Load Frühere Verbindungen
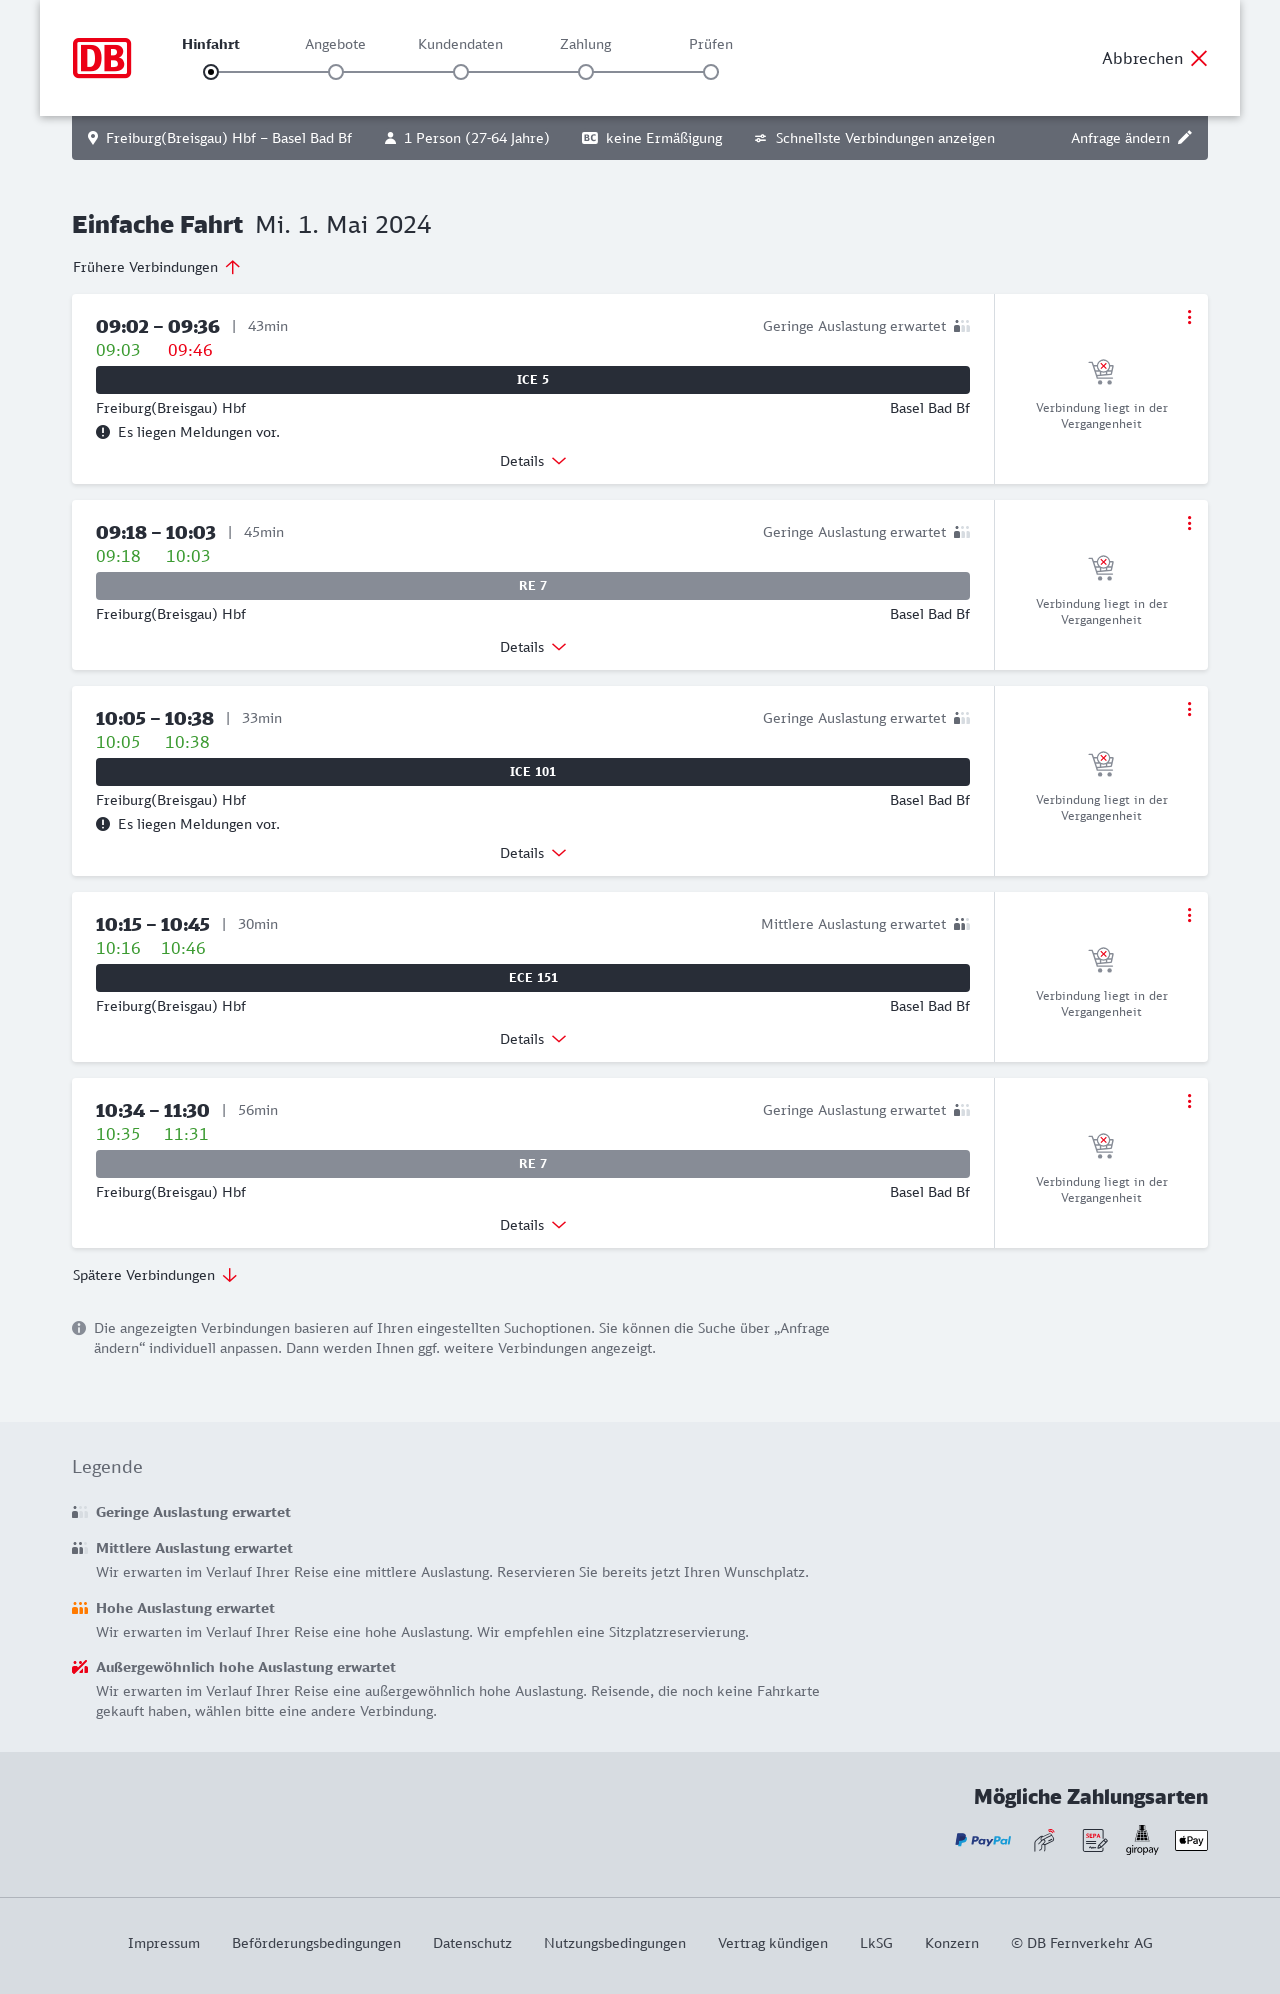Screen dimensions: 1280x1994 (x=157, y=267)
